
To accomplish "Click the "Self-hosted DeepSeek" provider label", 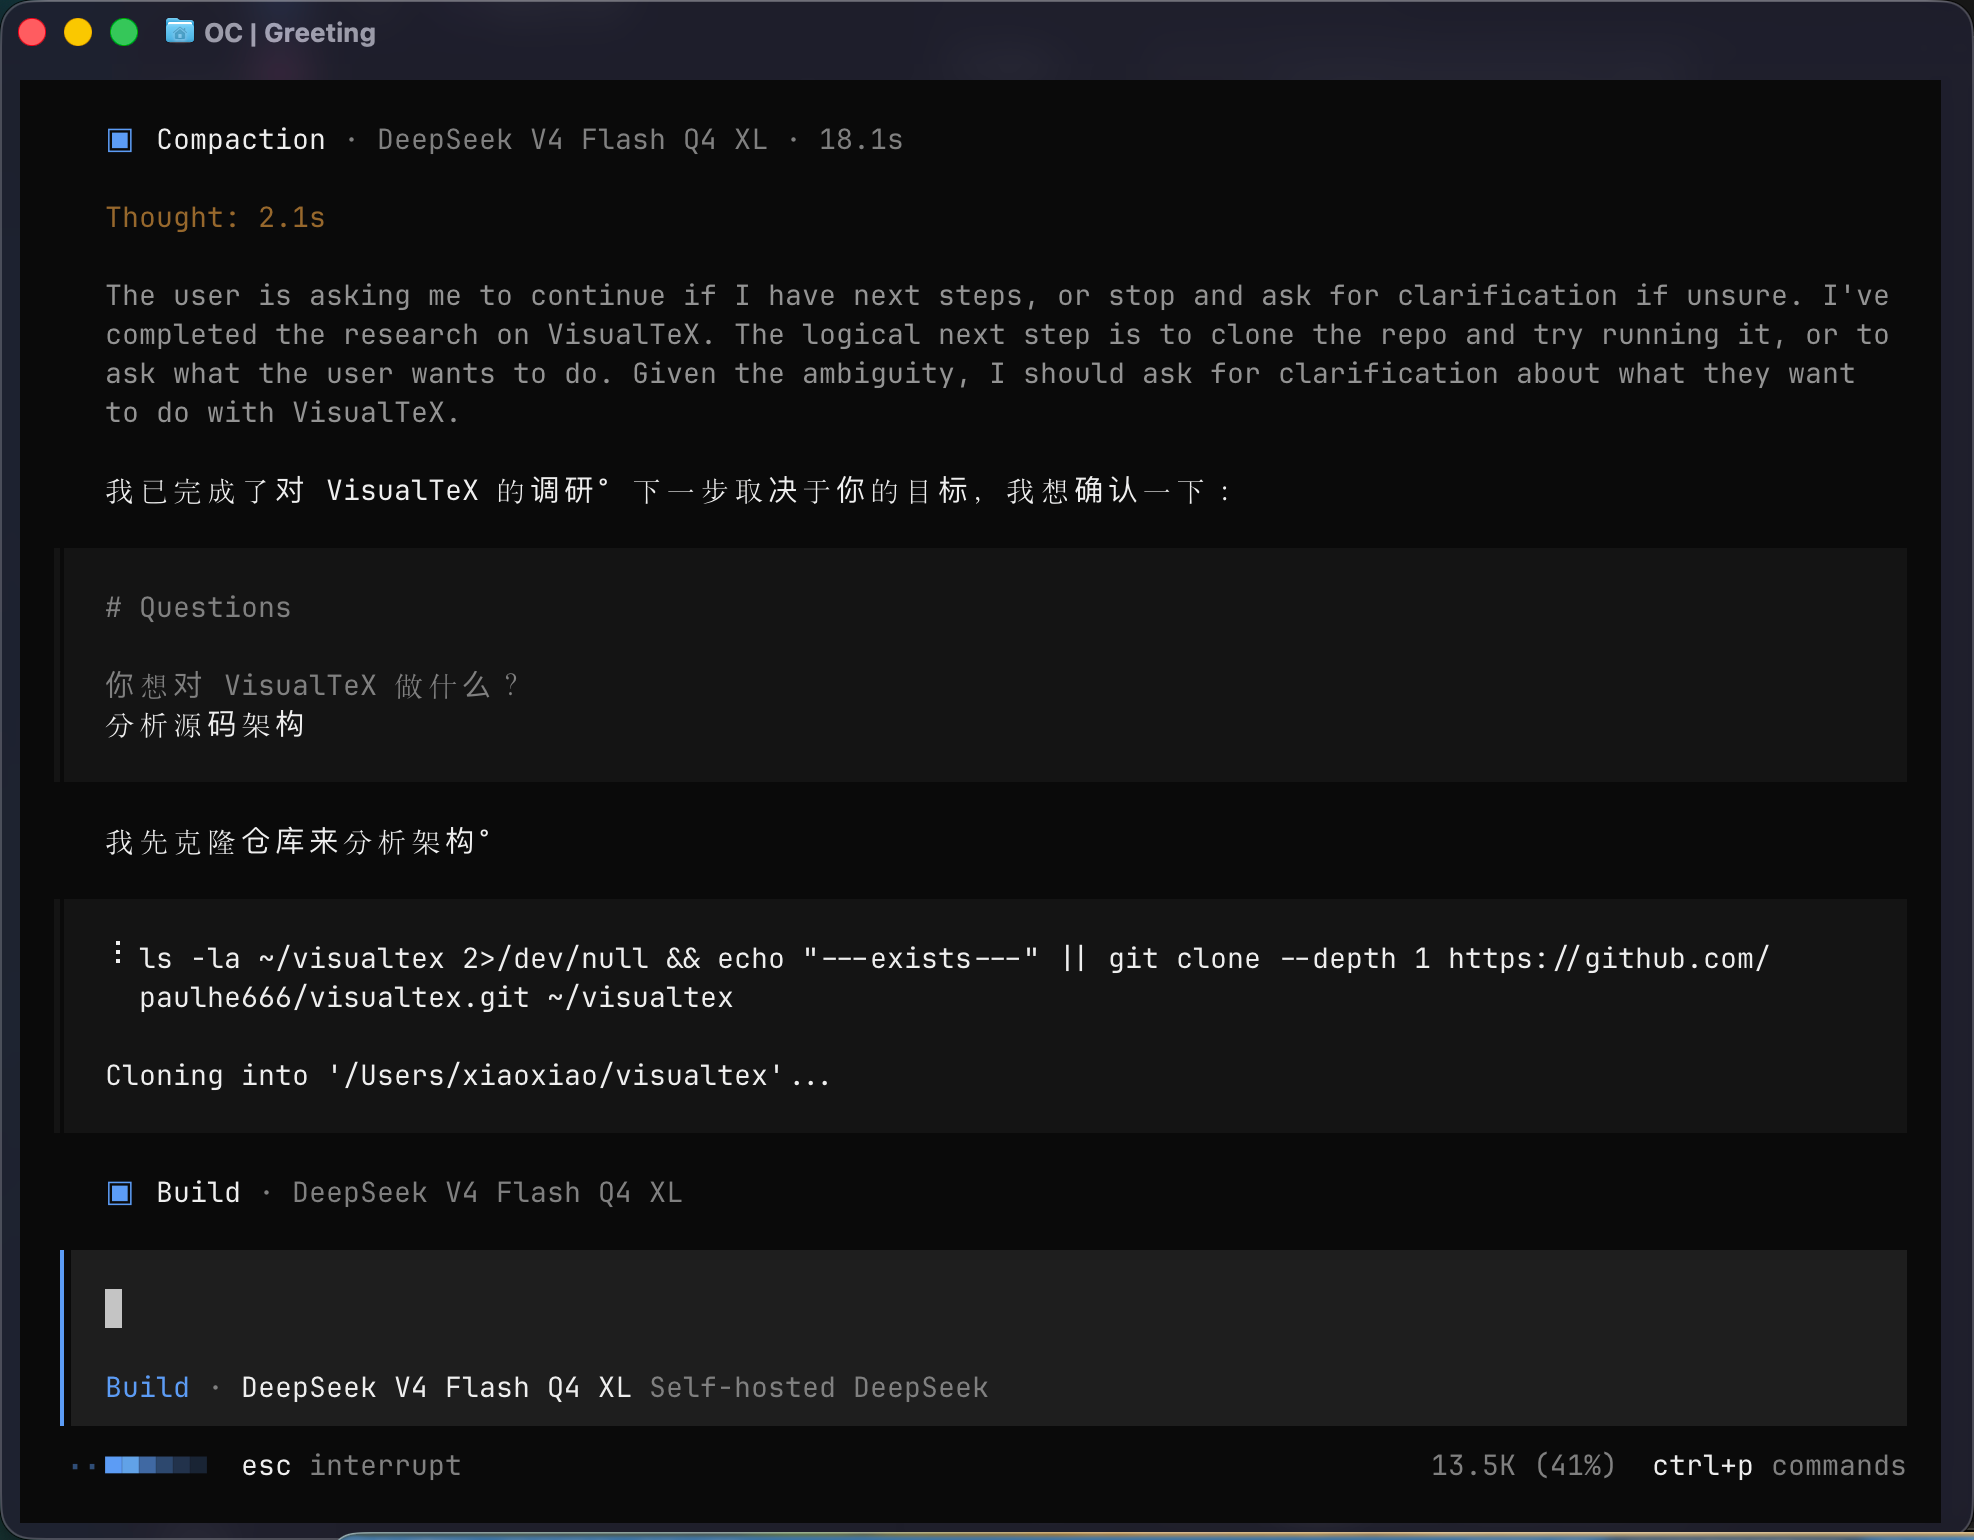I will (x=819, y=1387).
